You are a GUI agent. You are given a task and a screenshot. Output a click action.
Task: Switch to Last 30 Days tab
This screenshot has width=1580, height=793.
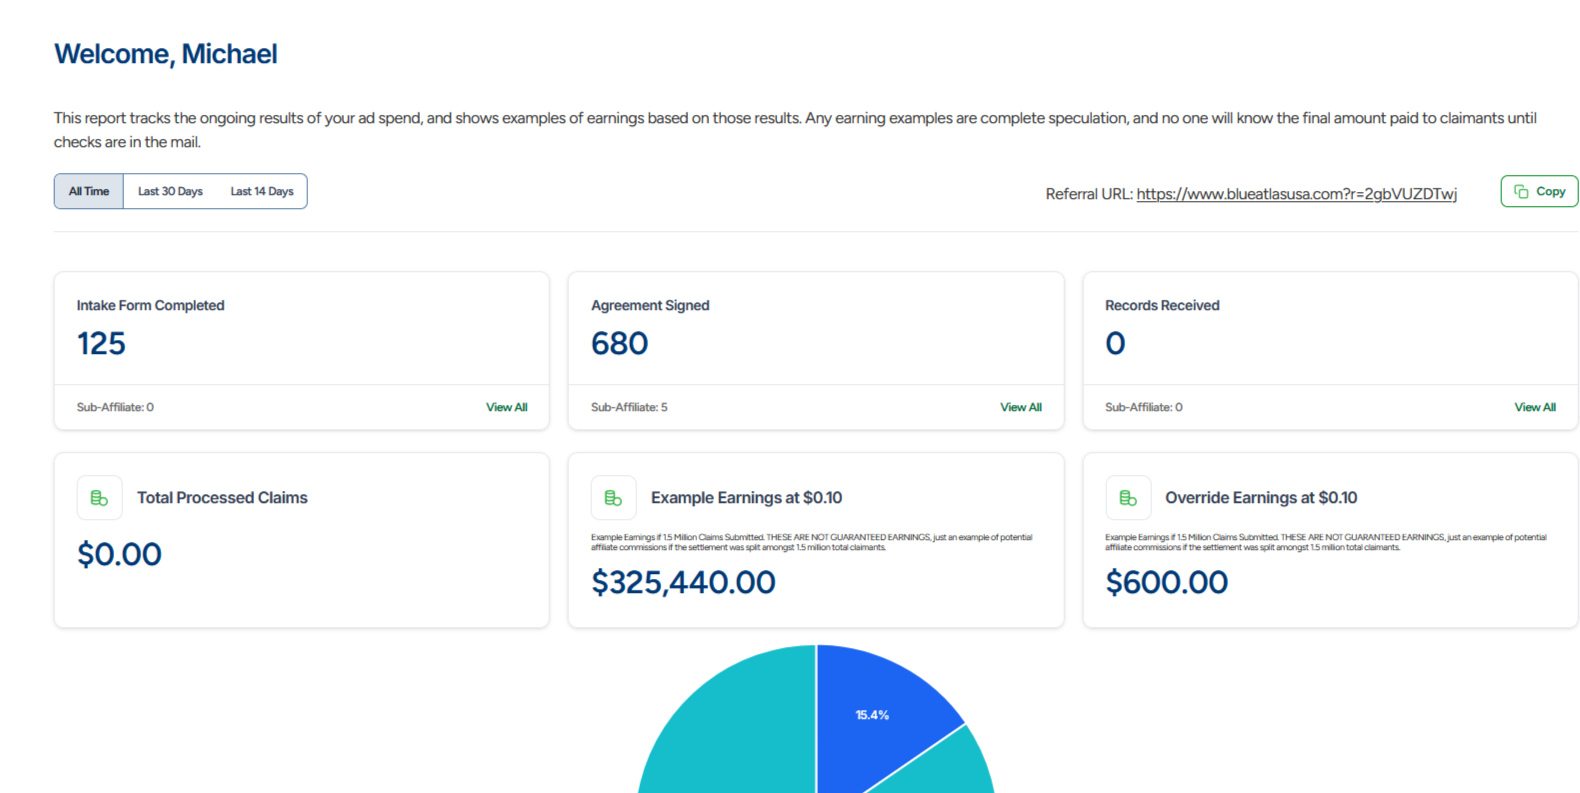pyautogui.click(x=170, y=191)
